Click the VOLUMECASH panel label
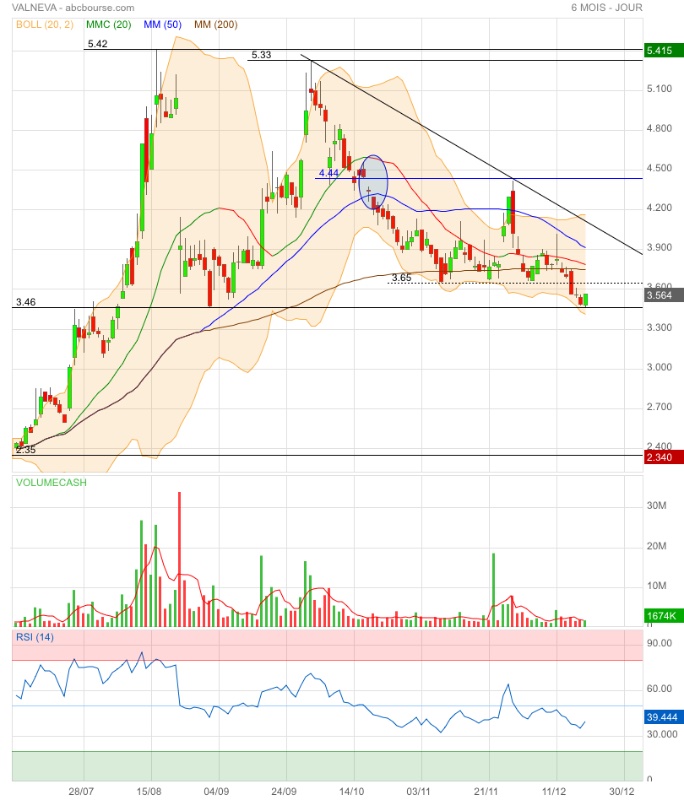Image resolution: width=684 pixels, height=800 pixels. (51, 483)
